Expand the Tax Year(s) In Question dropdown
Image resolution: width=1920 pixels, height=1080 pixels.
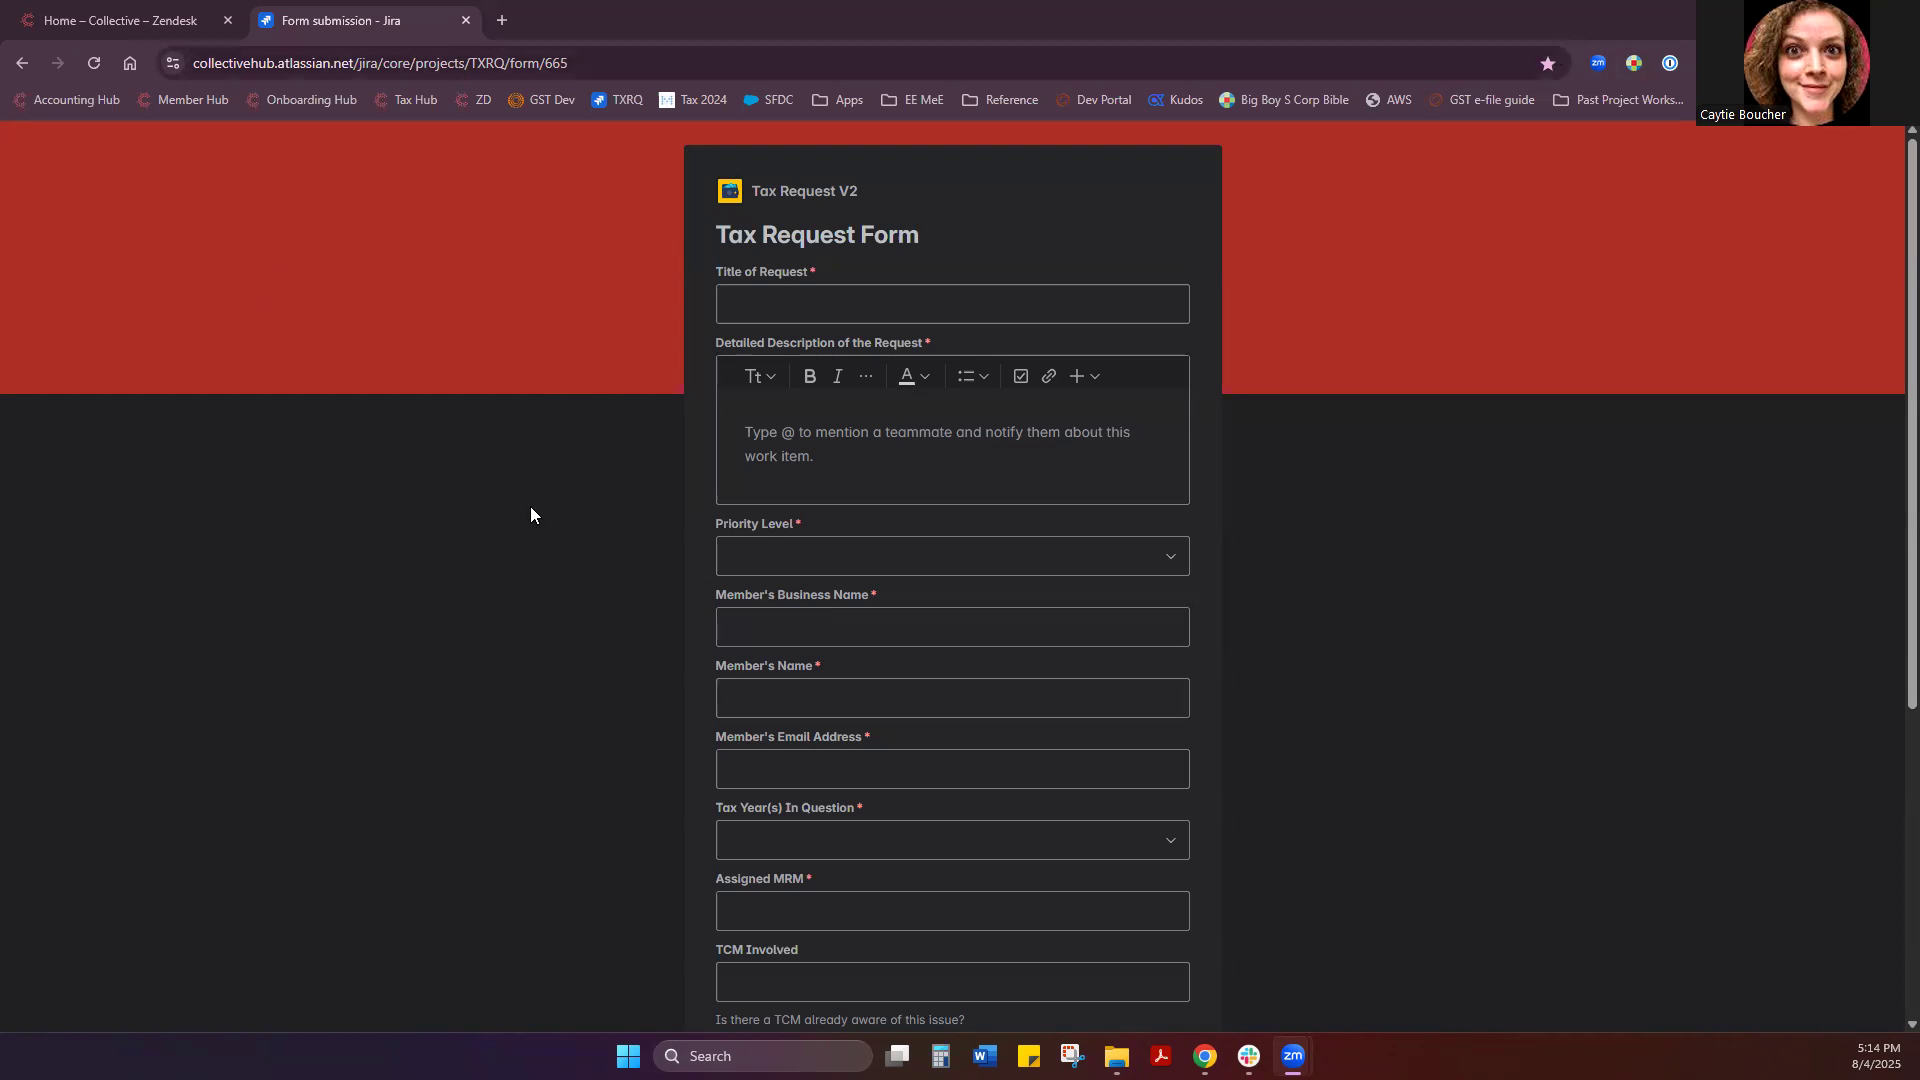click(x=952, y=840)
